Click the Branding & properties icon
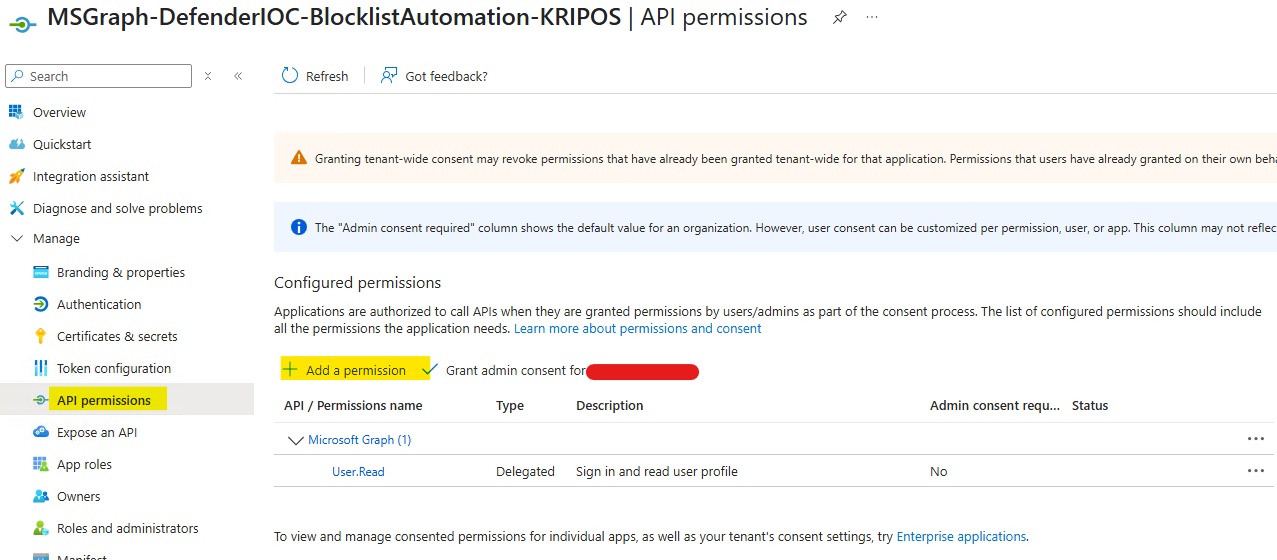 (41, 272)
